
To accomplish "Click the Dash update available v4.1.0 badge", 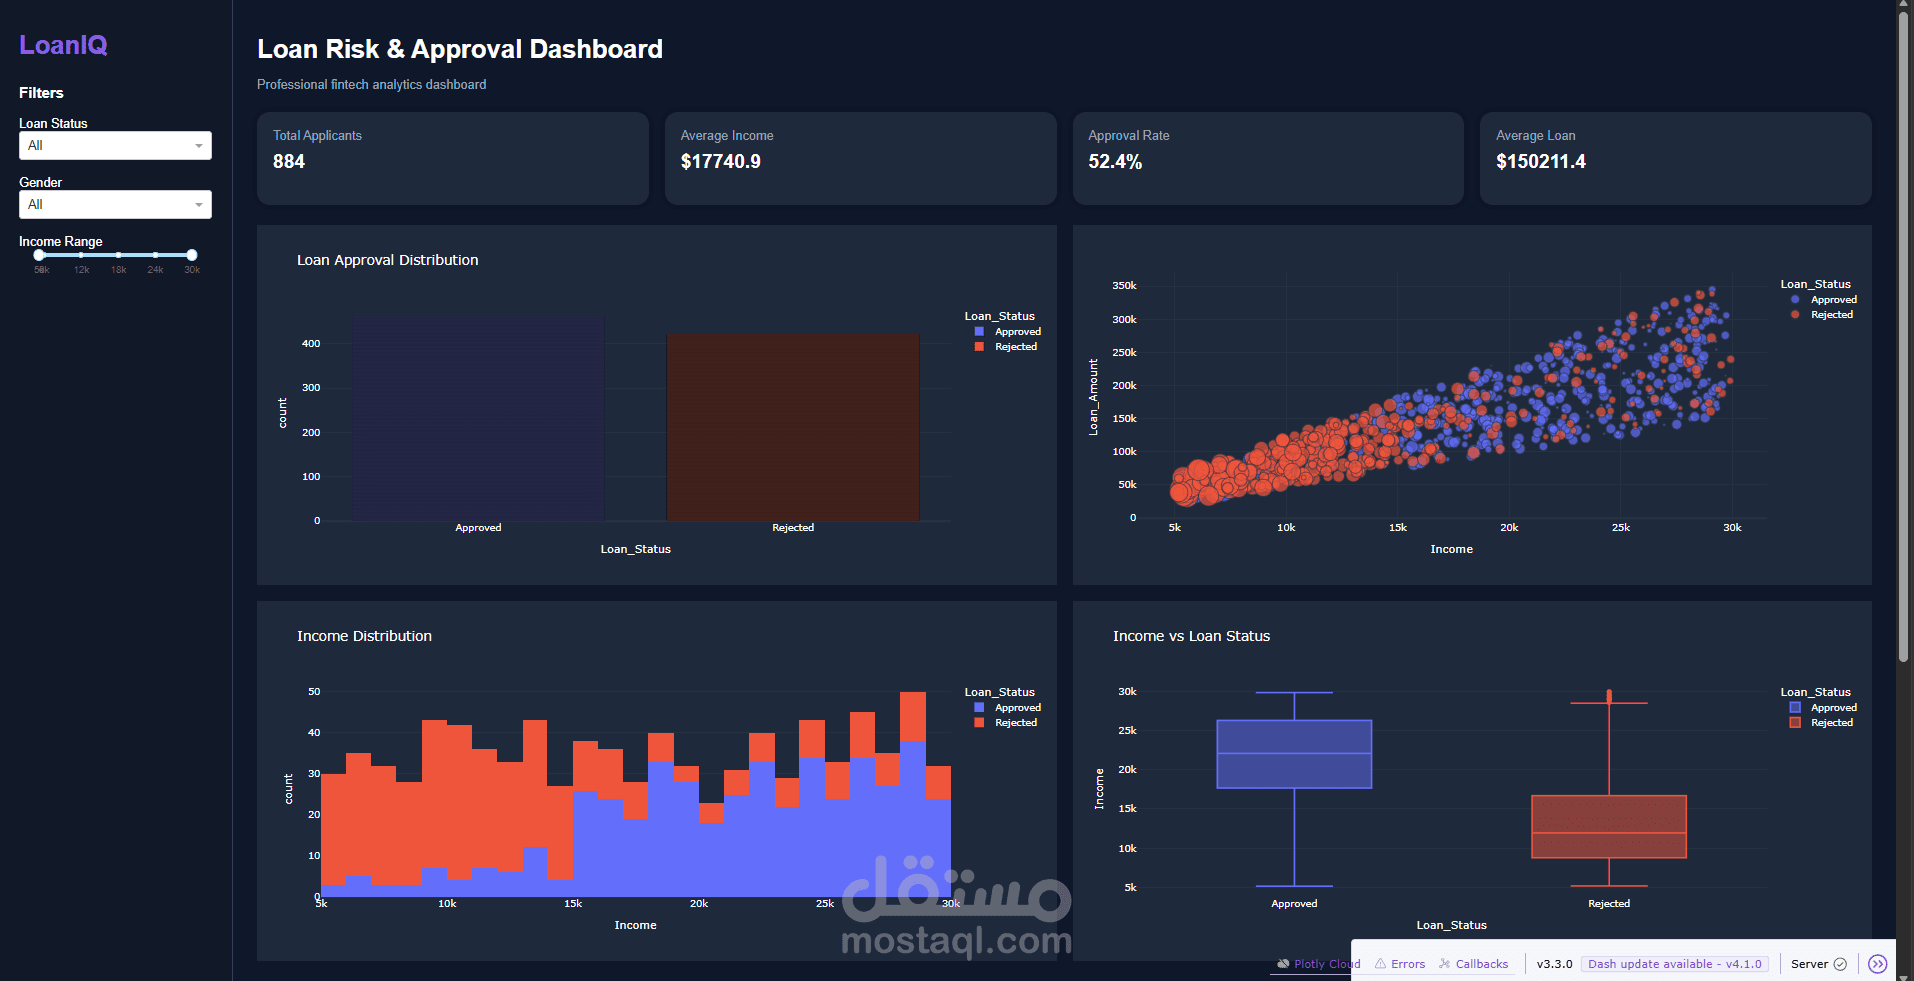I will 1675,964.
